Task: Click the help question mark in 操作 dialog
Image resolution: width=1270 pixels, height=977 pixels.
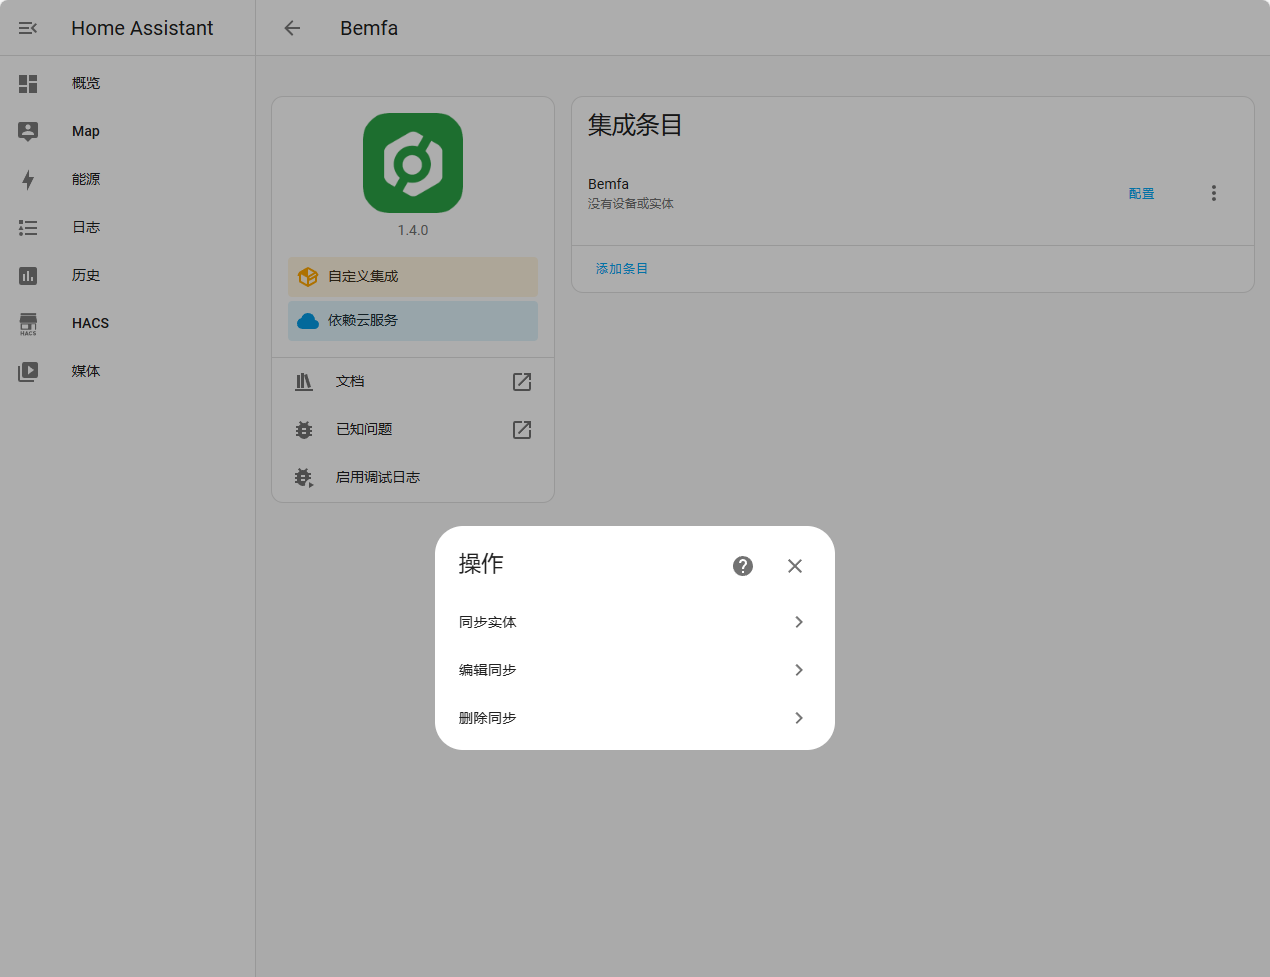Action: [743, 566]
